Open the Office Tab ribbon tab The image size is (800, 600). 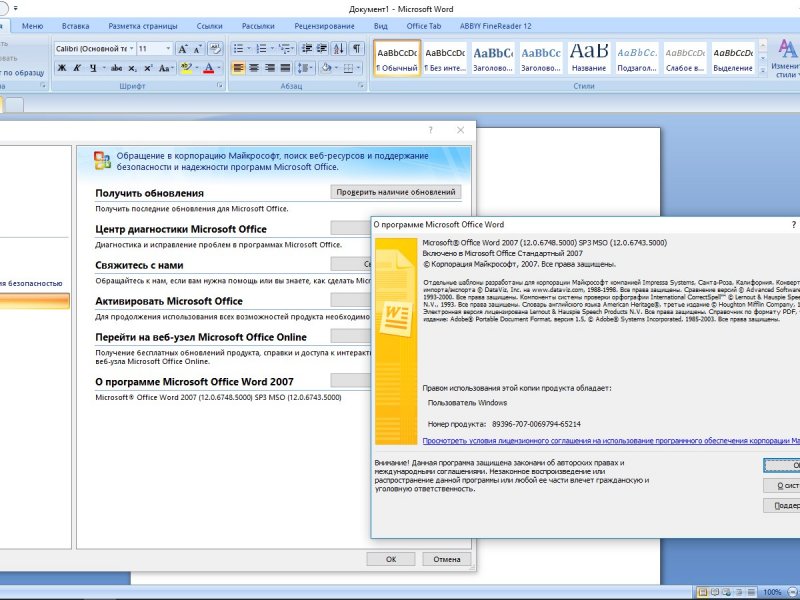pos(423,26)
